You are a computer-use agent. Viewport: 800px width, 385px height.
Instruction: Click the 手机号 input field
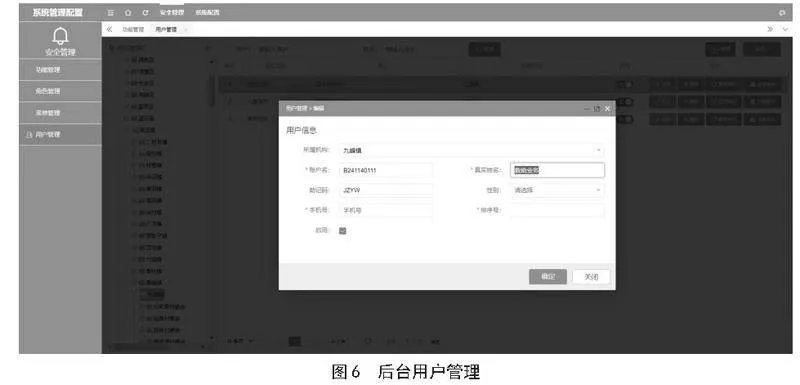[x=386, y=210]
